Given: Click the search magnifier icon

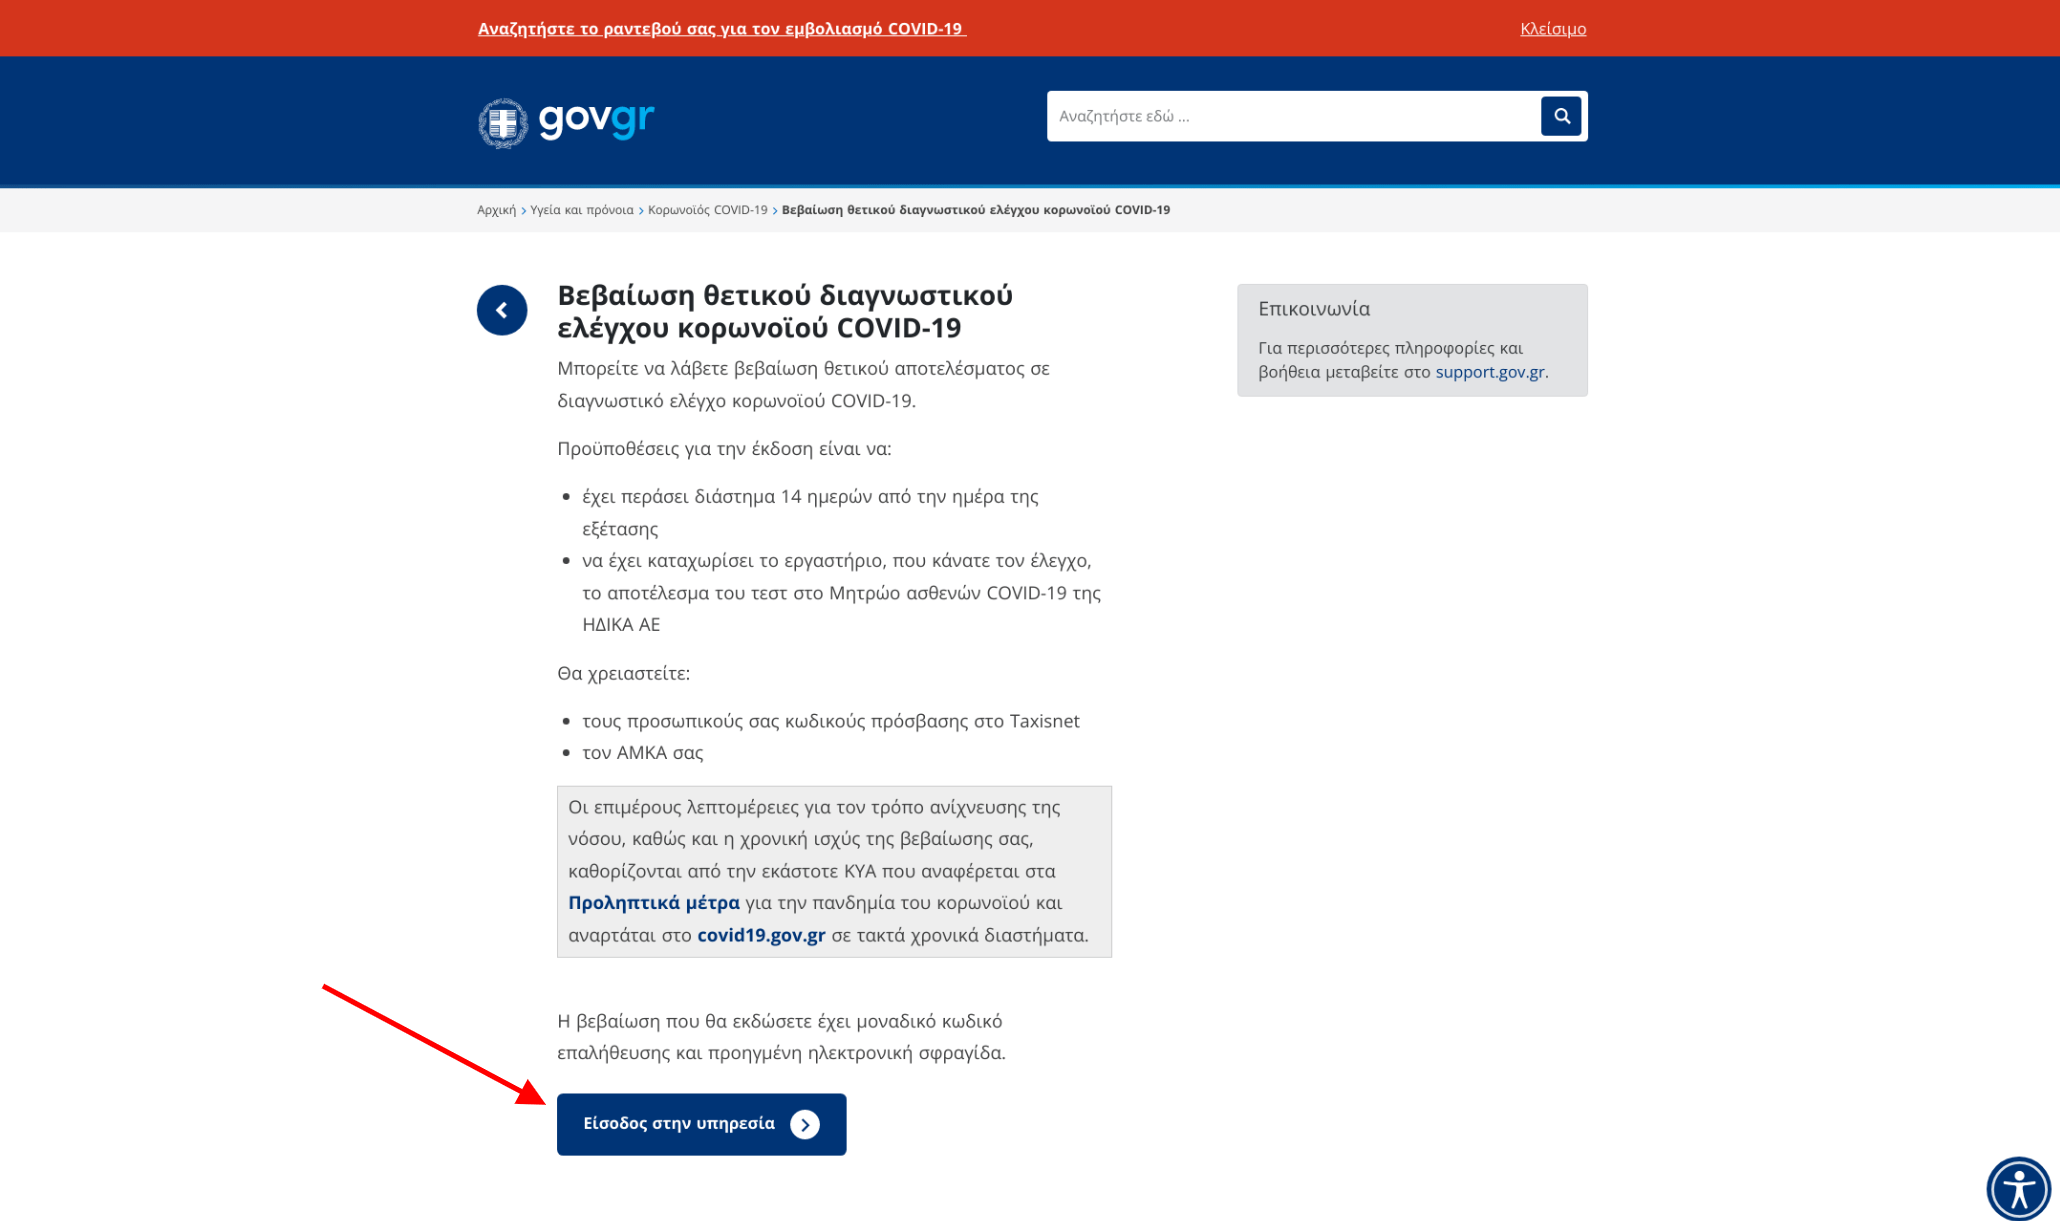Looking at the screenshot, I should point(1560,116).
